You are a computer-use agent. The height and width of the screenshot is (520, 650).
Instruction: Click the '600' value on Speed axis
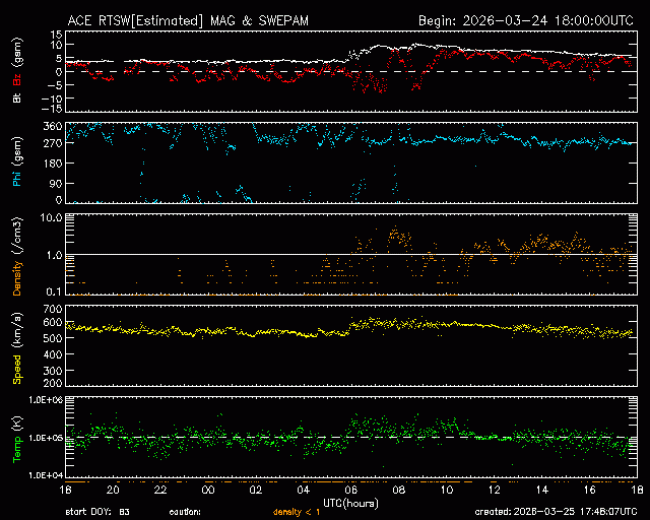53,322
